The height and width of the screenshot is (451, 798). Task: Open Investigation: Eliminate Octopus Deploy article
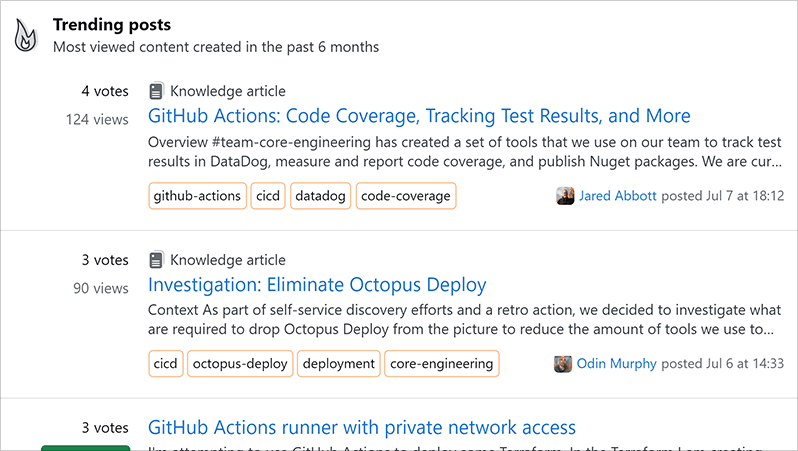(x=317, y=285)
